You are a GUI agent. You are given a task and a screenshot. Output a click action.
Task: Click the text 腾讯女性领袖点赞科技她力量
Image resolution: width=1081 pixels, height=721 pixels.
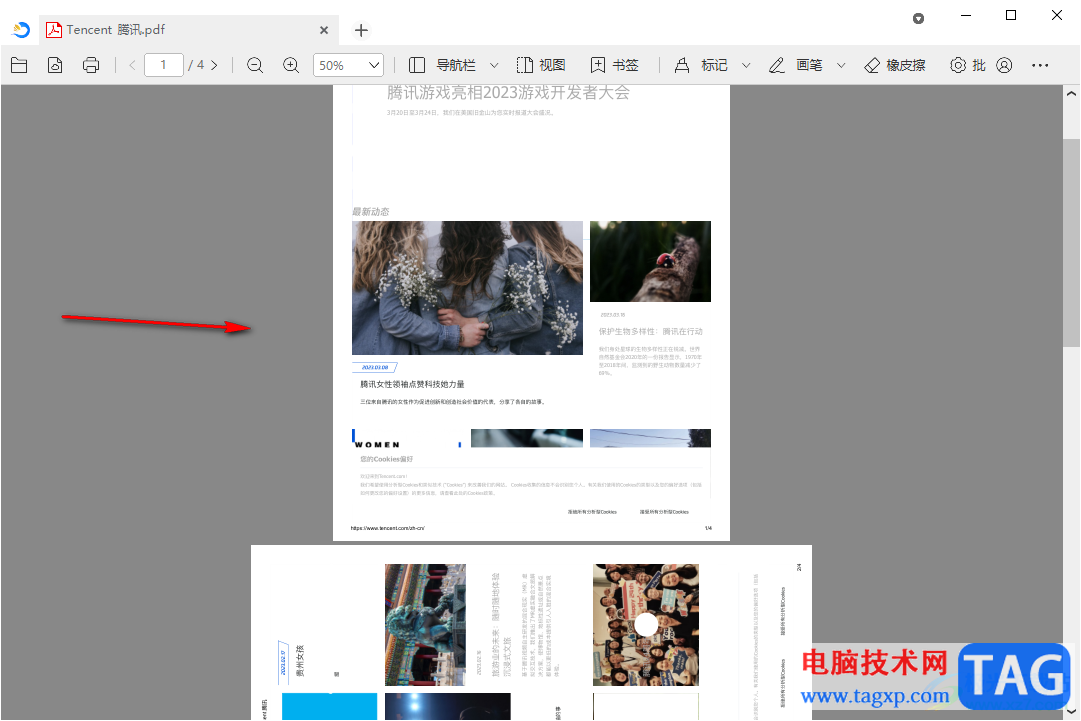coord(412,384)
